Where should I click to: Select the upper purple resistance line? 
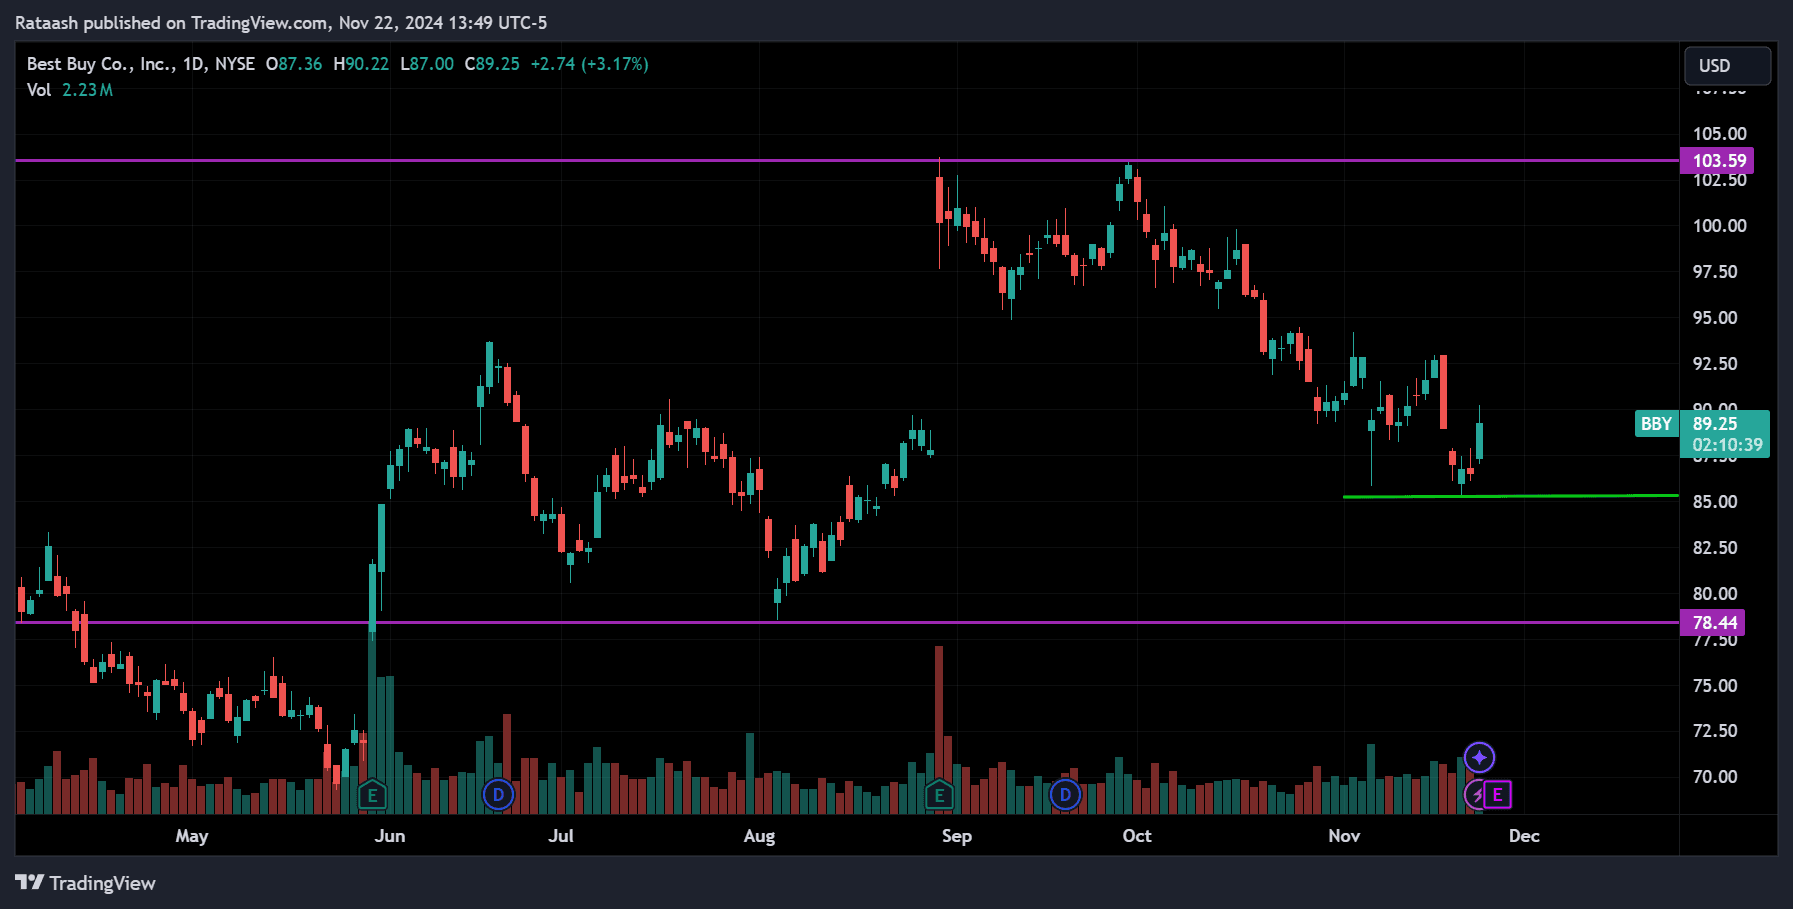(x=846, y=160)
